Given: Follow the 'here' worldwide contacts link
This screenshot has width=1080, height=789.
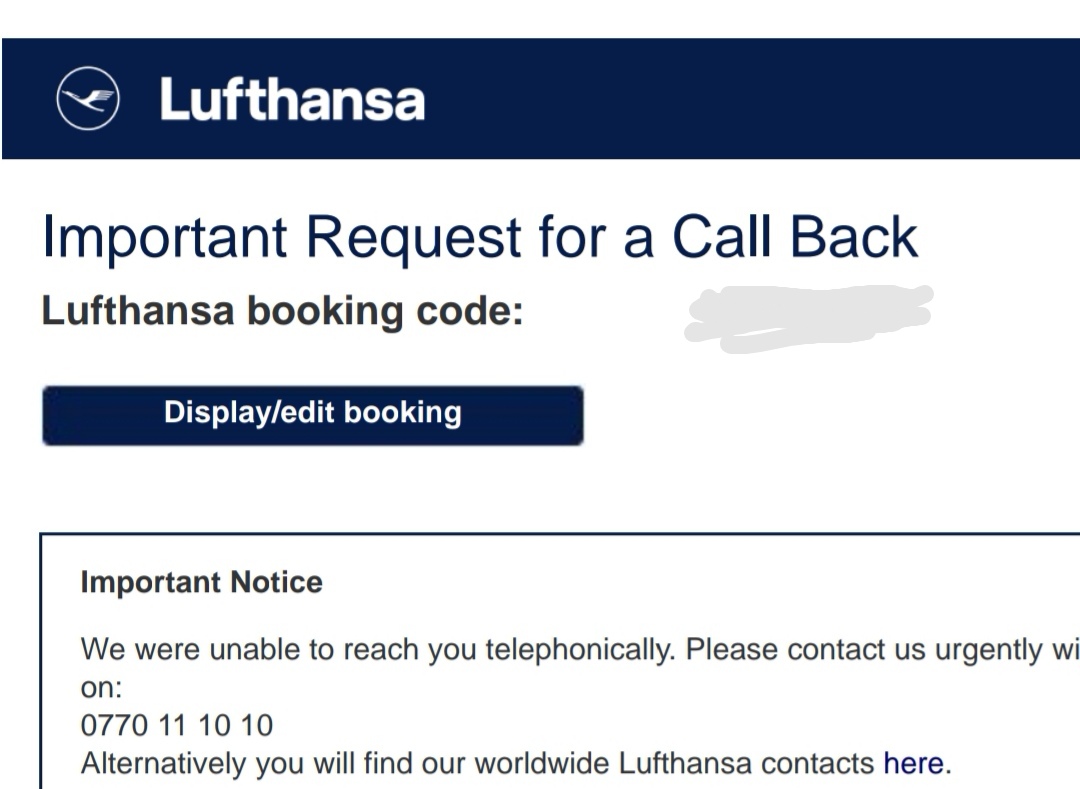Looking at the screenshot, I should (x=913, y=763).
